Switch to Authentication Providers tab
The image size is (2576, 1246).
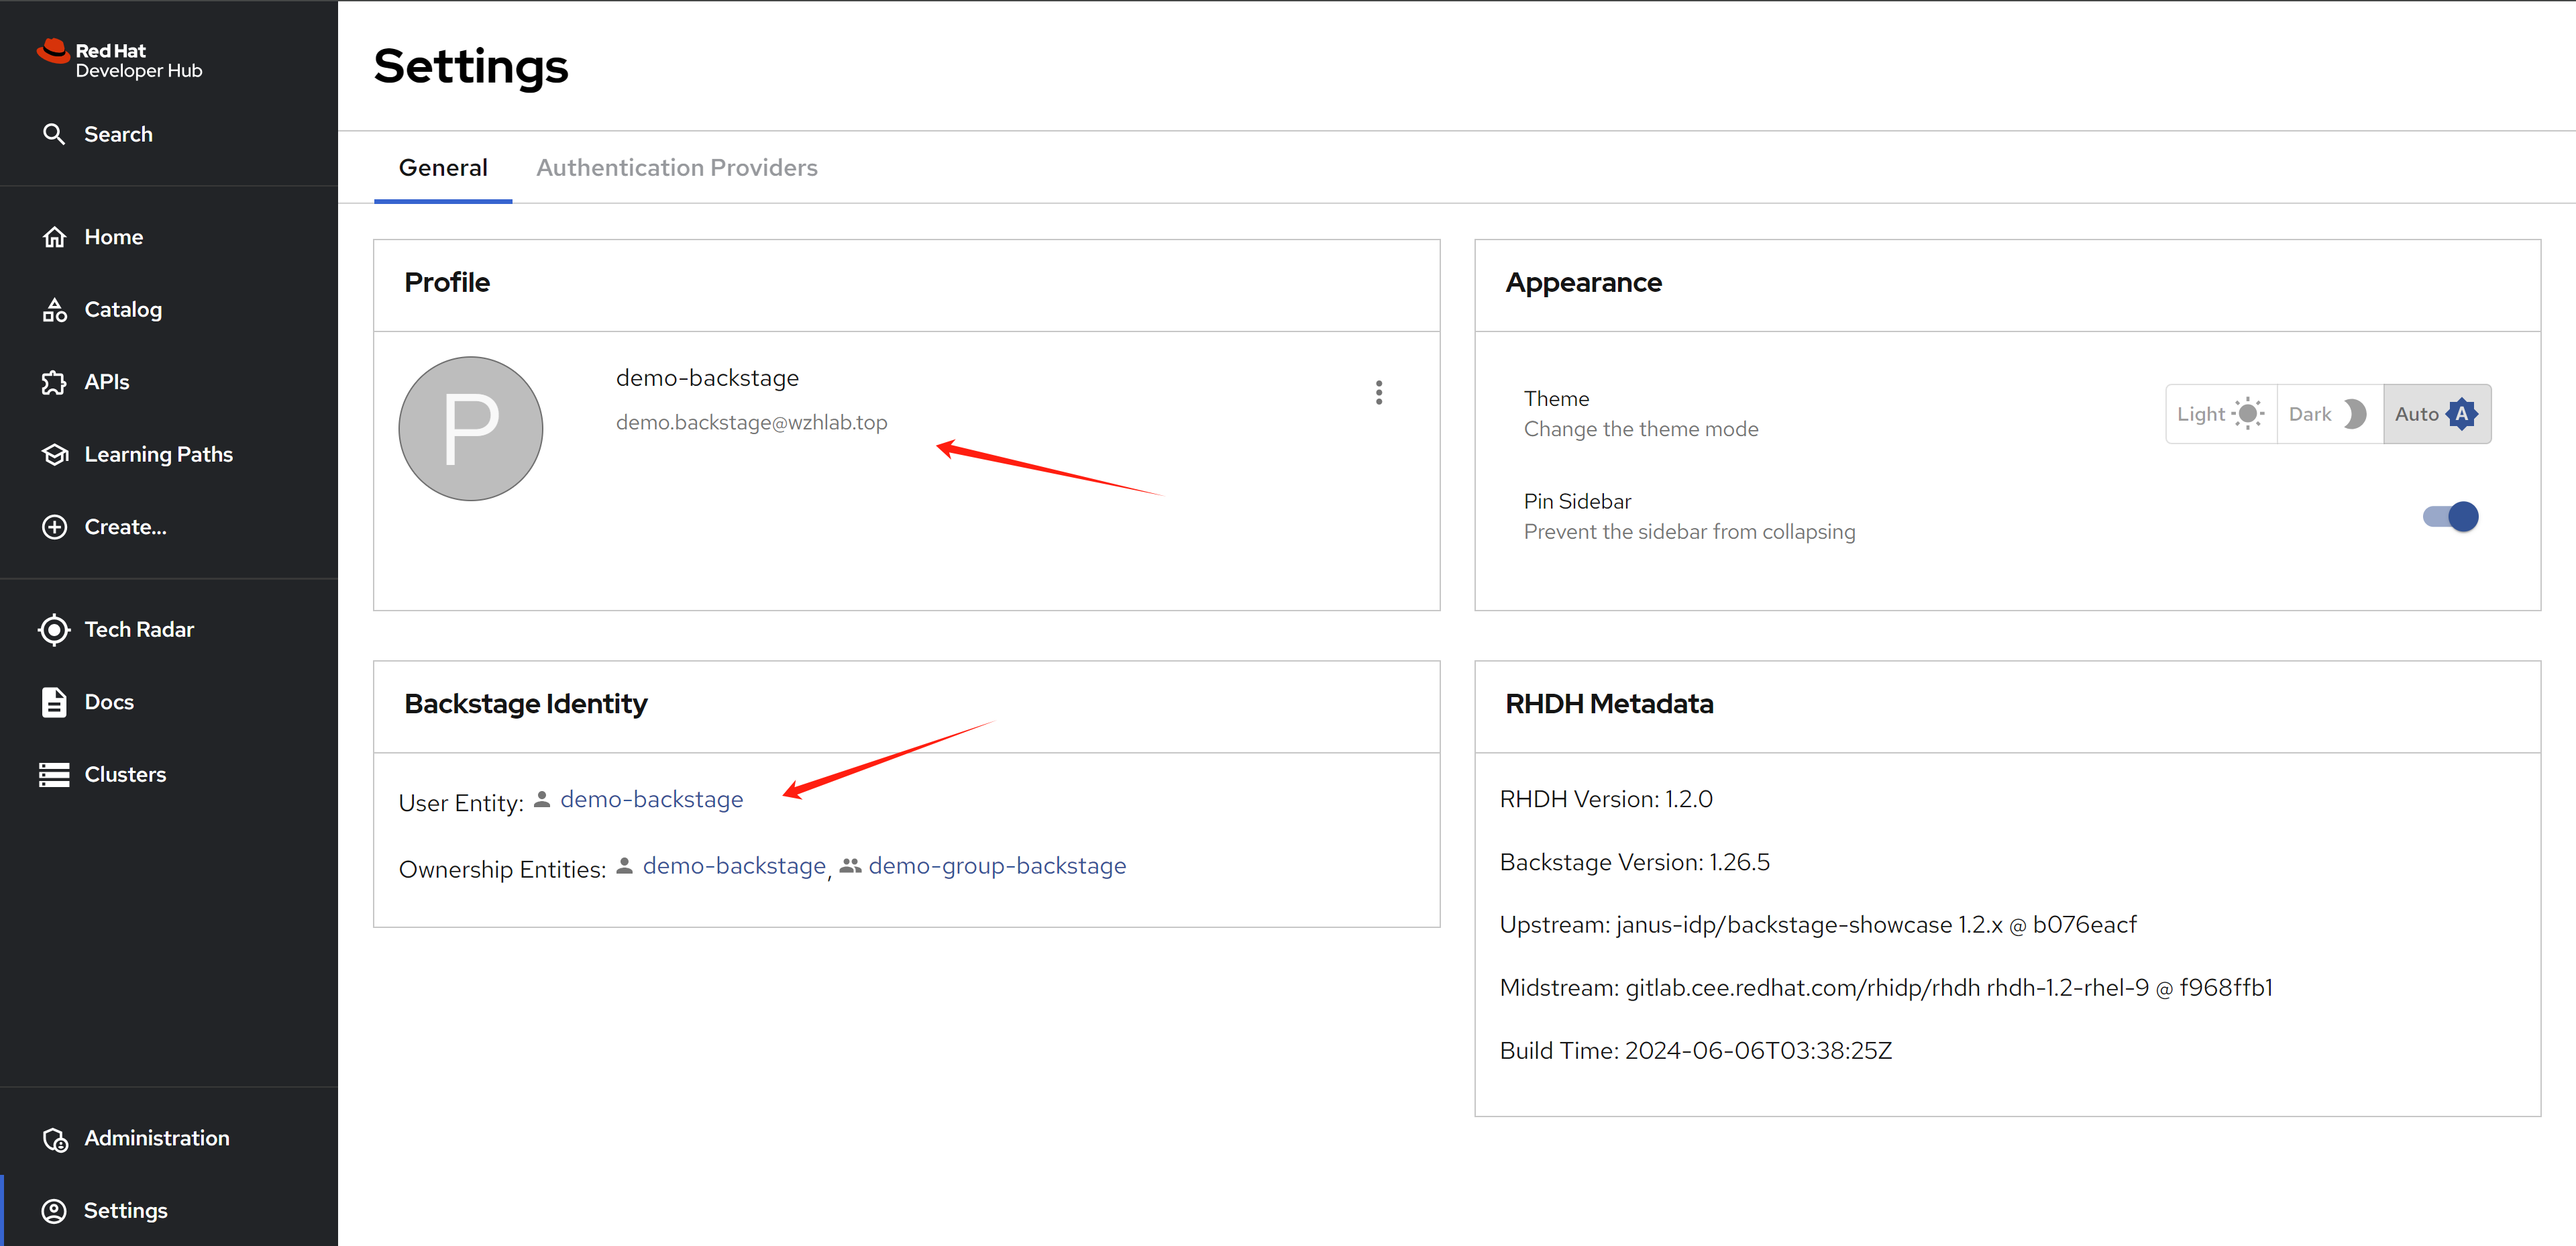point(676,168)
